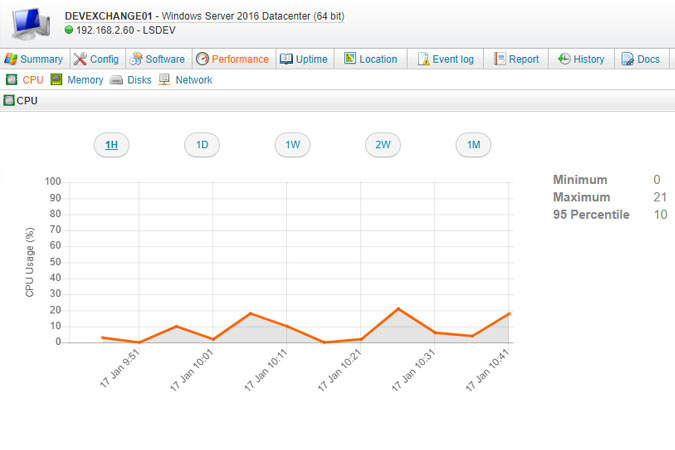Click the Memory chip icon in the sub-menu
The image size is (675, 450).
pyautogui.click(x=57, y=79)
